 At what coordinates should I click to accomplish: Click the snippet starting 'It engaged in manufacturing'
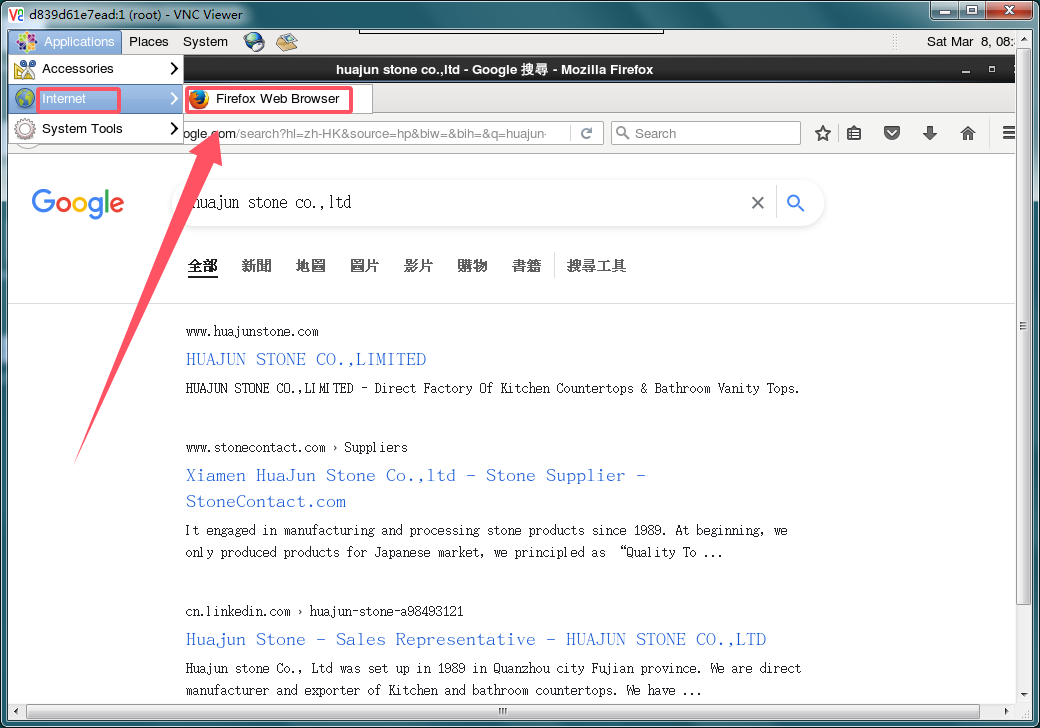point(486,541)
